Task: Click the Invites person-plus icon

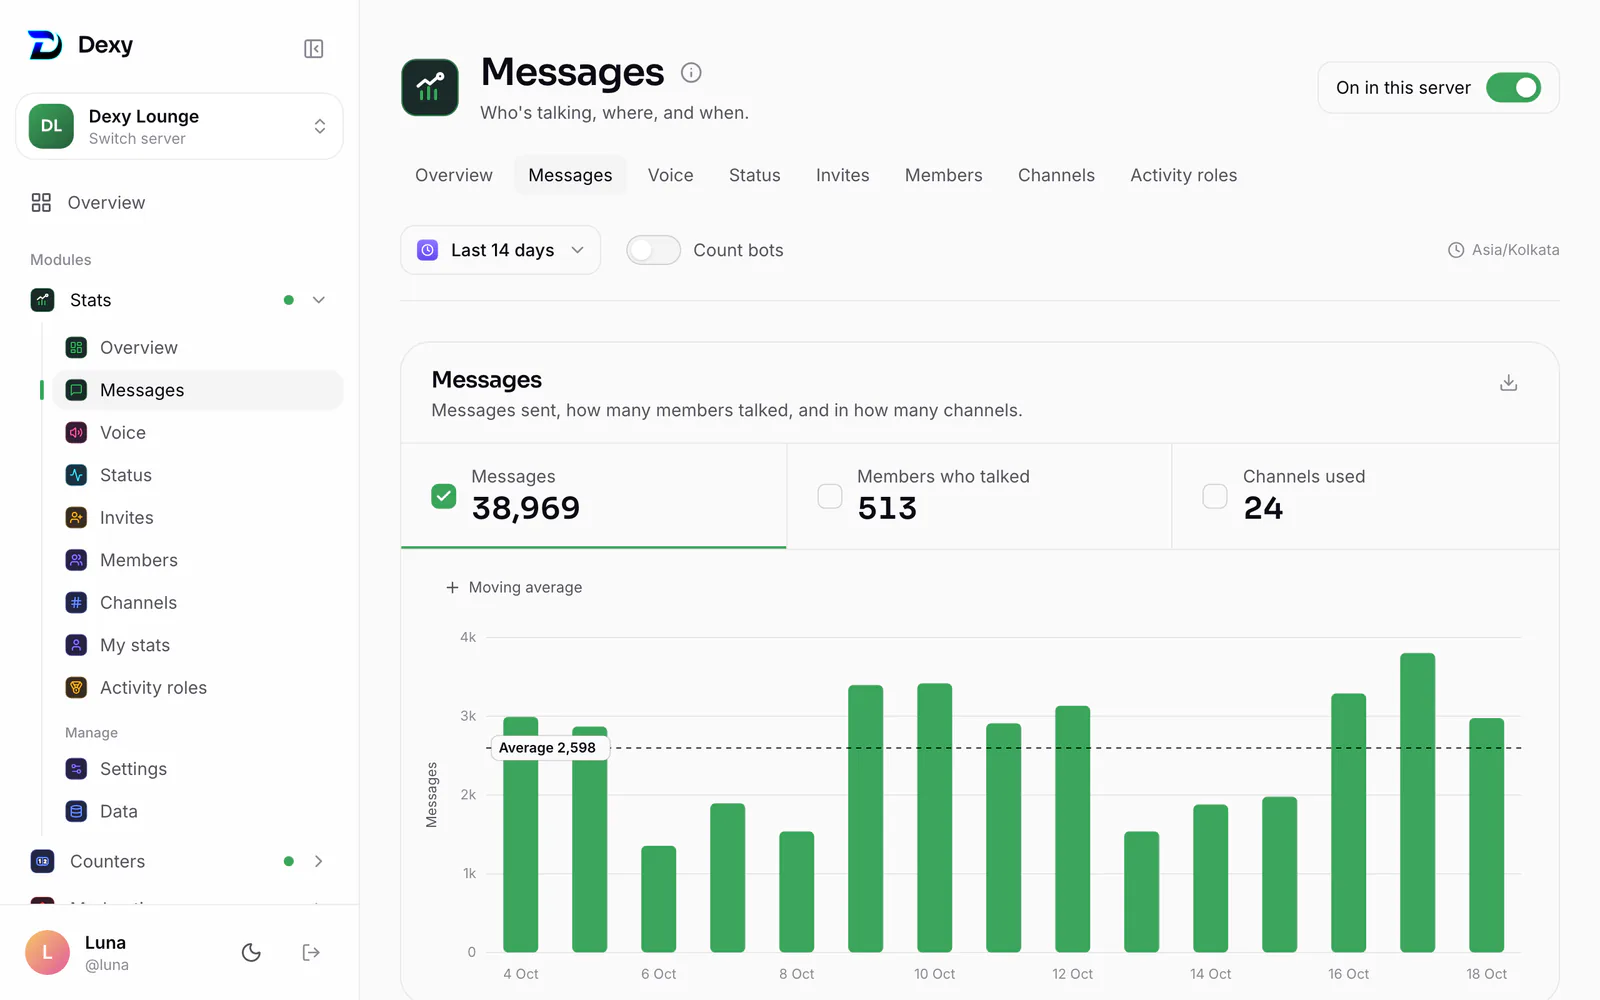Action: point(76,518)
